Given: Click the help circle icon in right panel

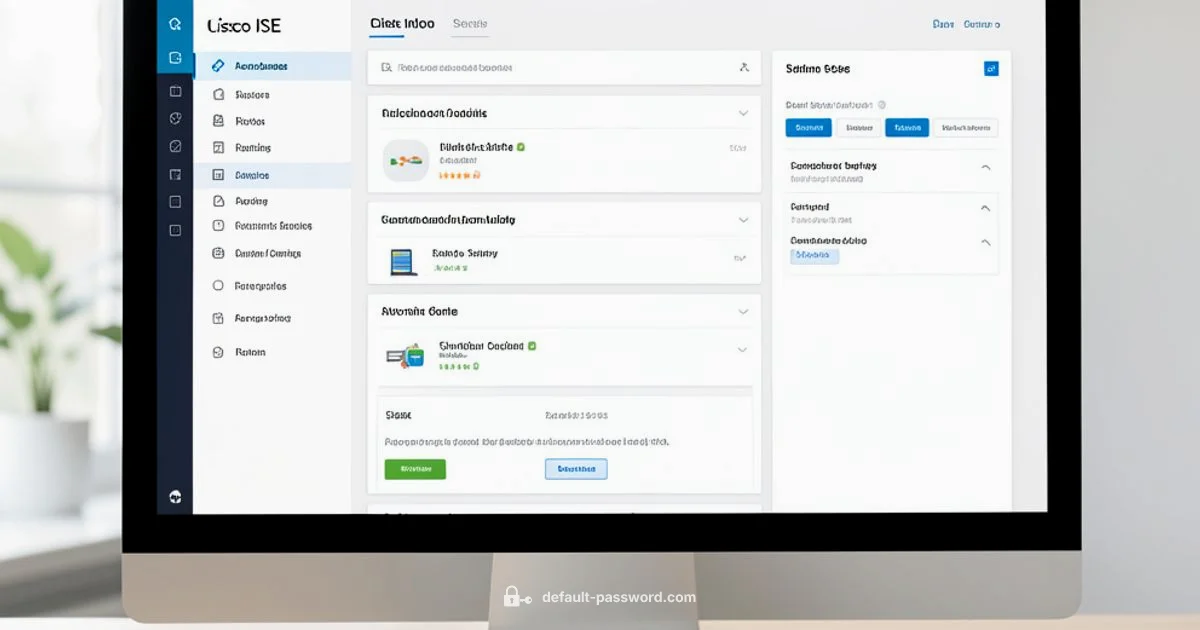Looking at the screenshot, I should click(x=881, y=104).
